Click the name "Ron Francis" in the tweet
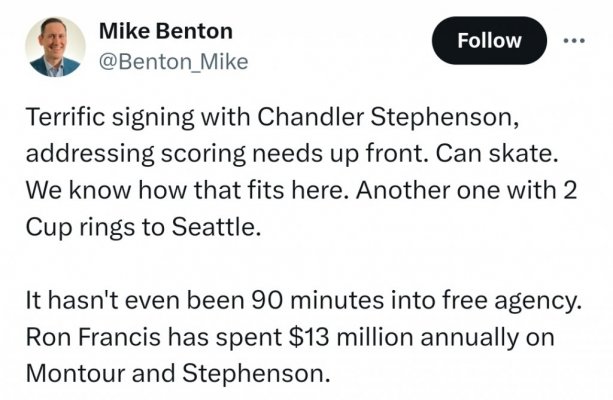The image size is (613, 400). (x=93, y=337)
